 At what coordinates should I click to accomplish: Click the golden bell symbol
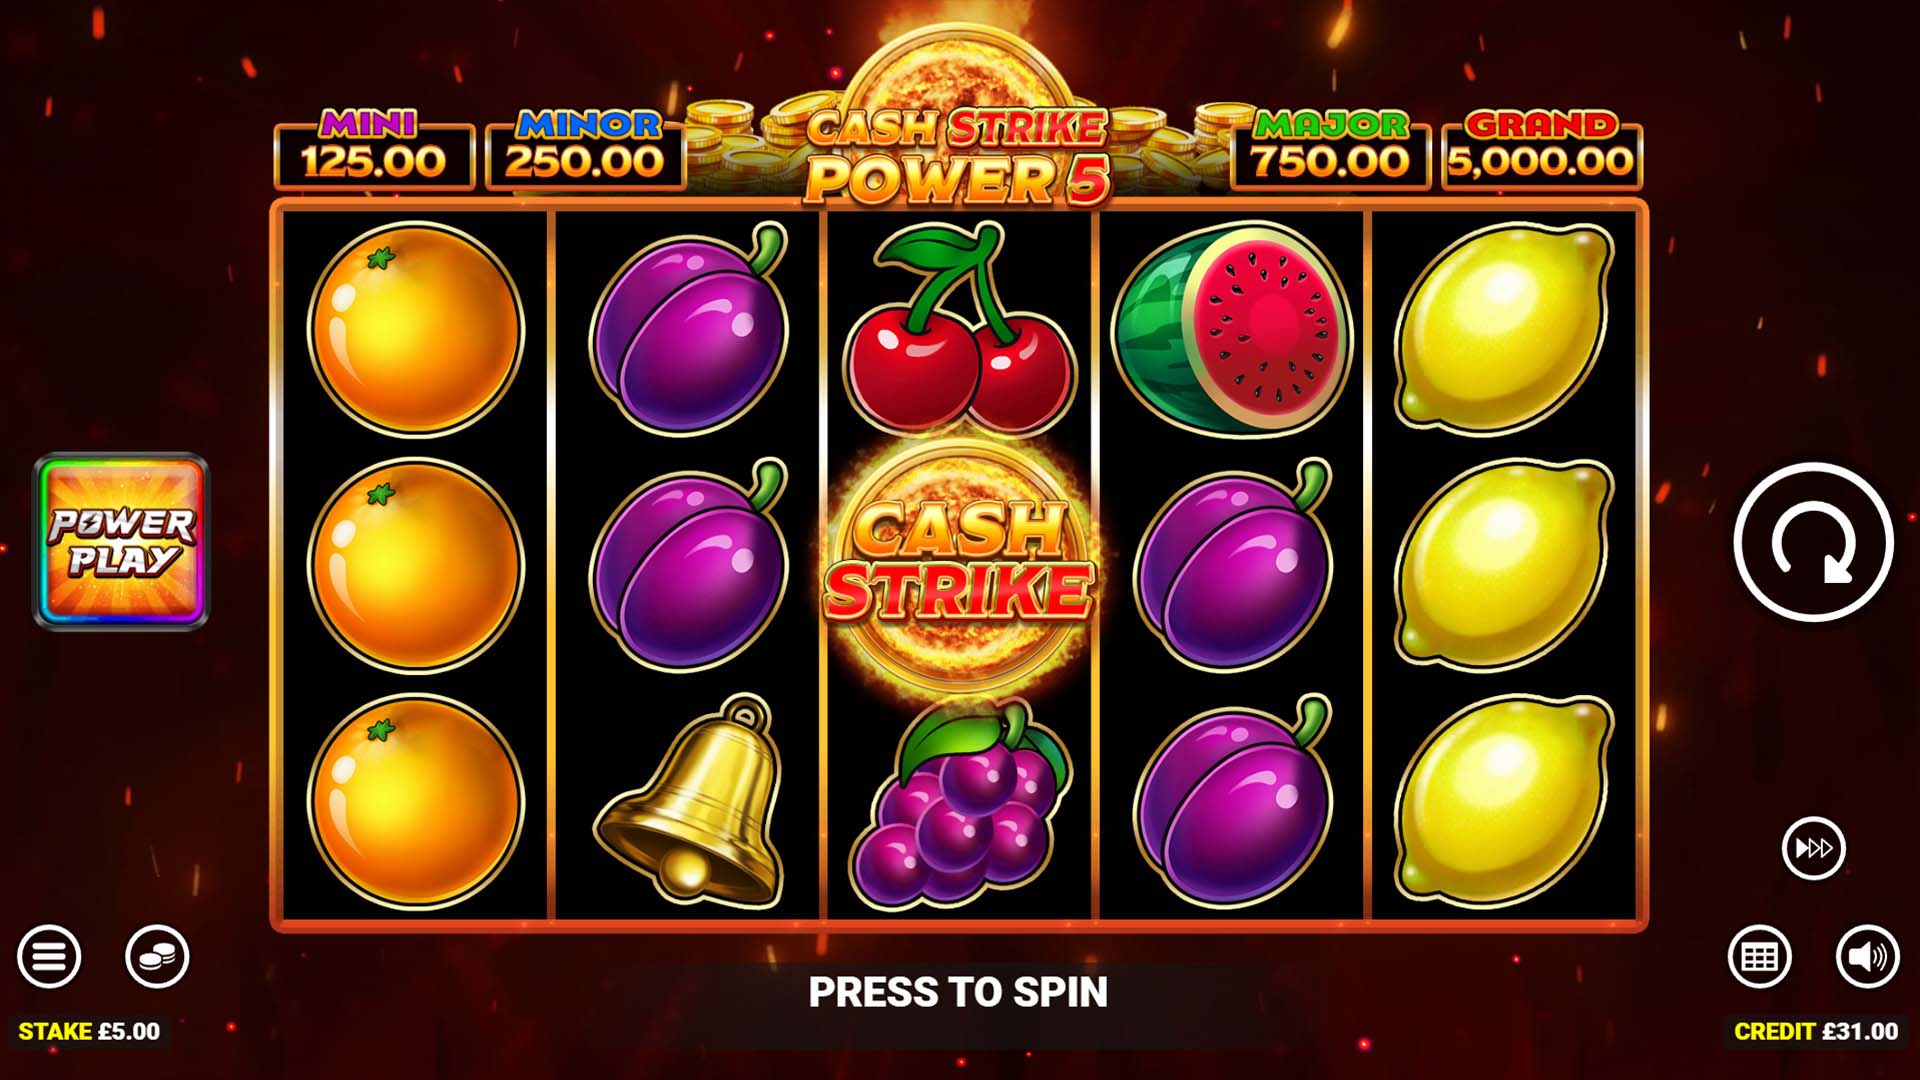[x=688, y=801]
